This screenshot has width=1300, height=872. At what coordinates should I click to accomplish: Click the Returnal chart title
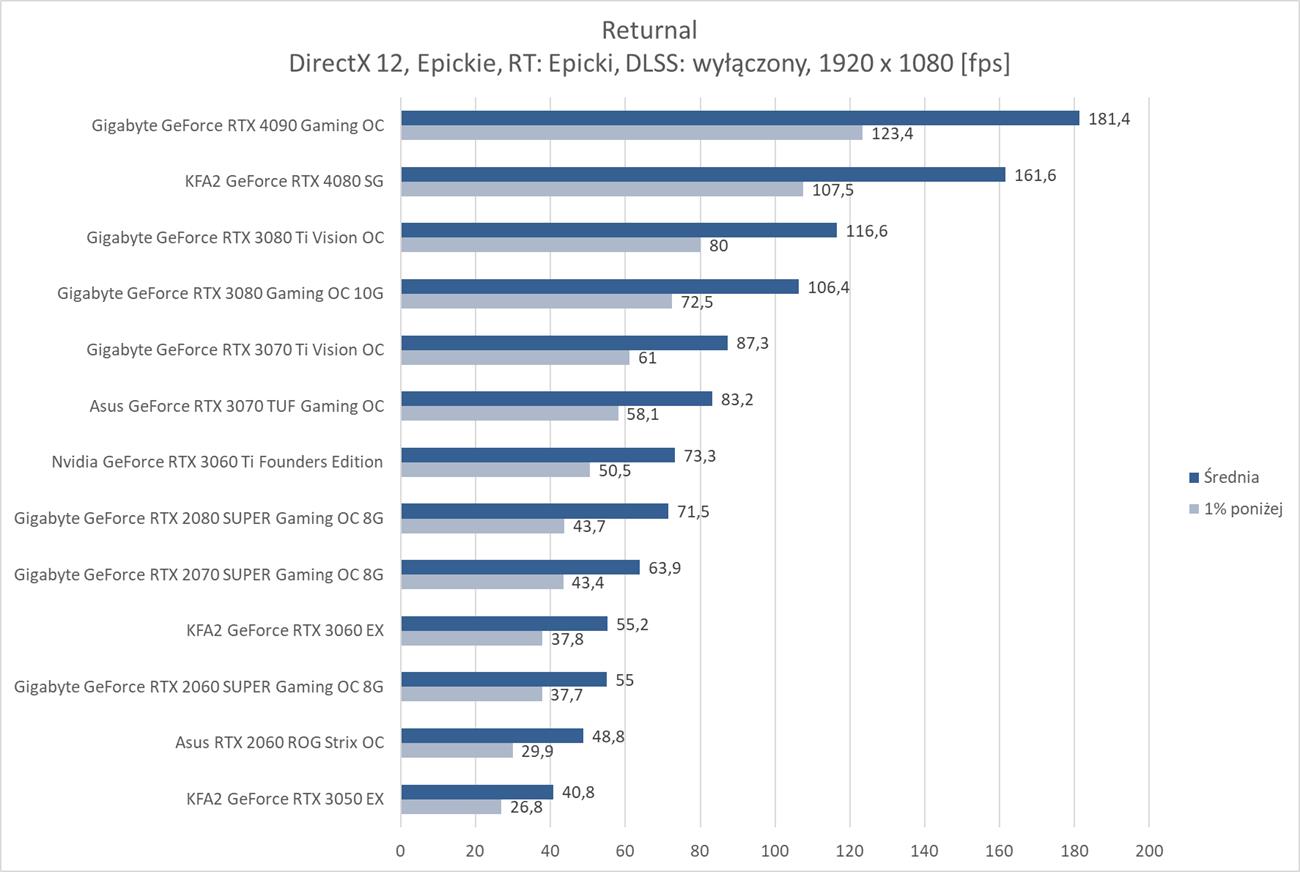649,30
